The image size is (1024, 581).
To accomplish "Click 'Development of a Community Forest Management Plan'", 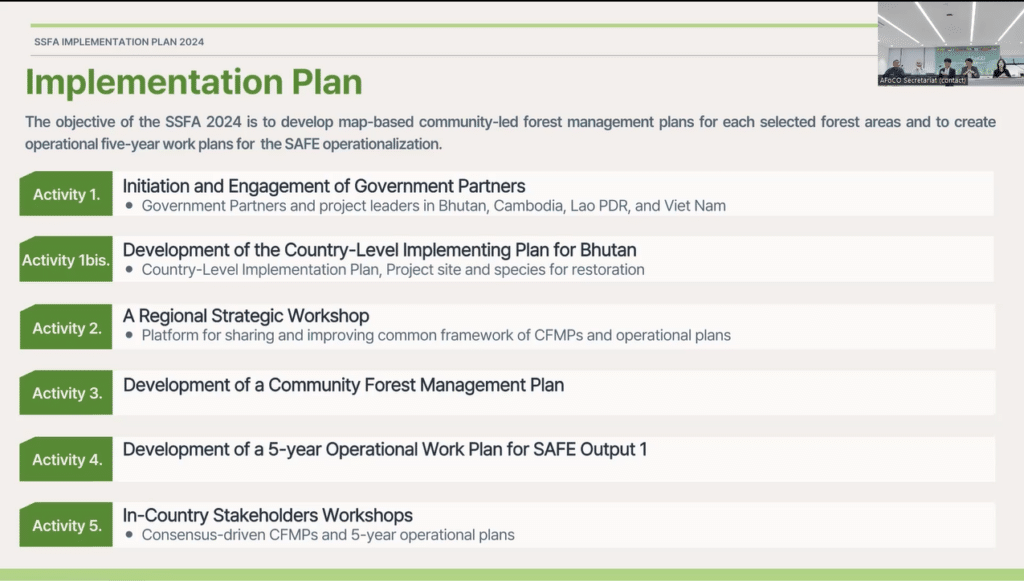I will [343, 385].
